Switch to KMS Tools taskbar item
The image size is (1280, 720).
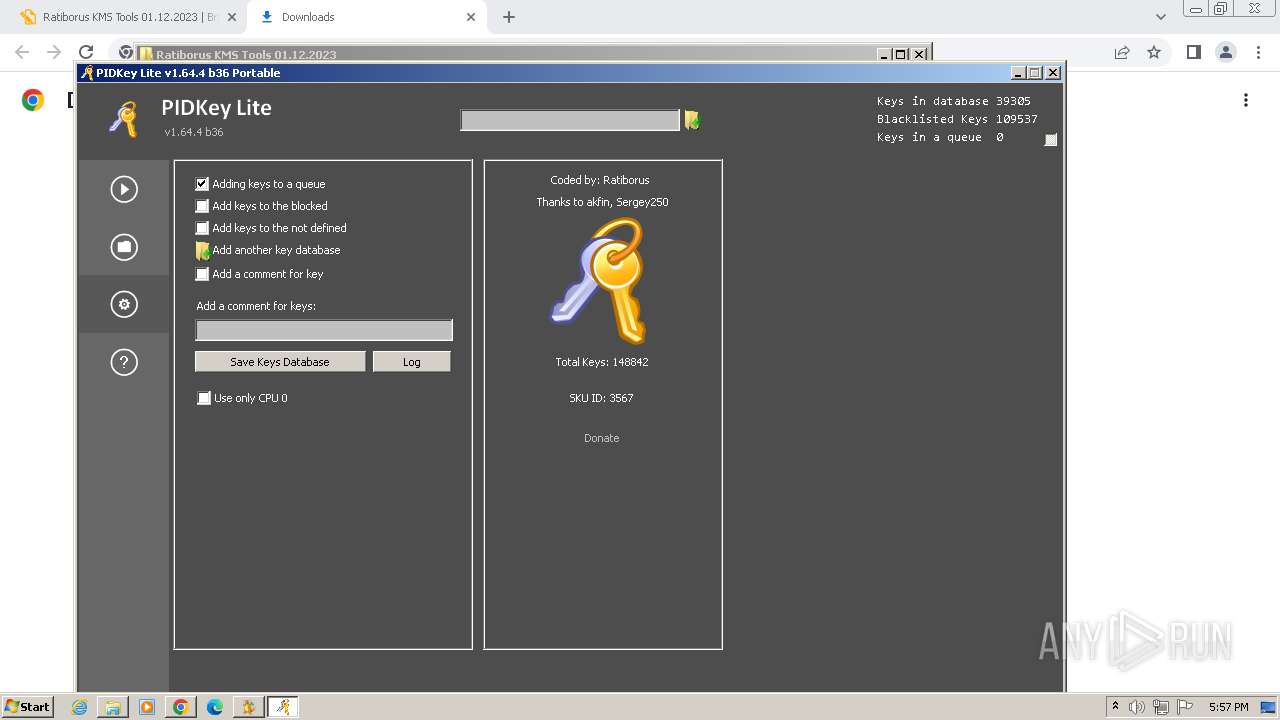pos(249,707)
